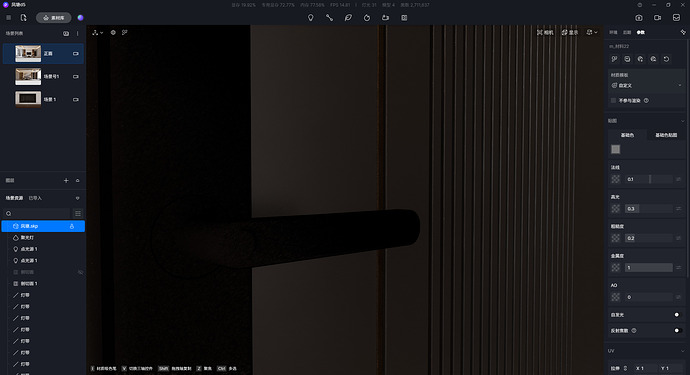690x375 pixels.
Task: Switch to the first properties panel tab
Action: pos(613,33)
